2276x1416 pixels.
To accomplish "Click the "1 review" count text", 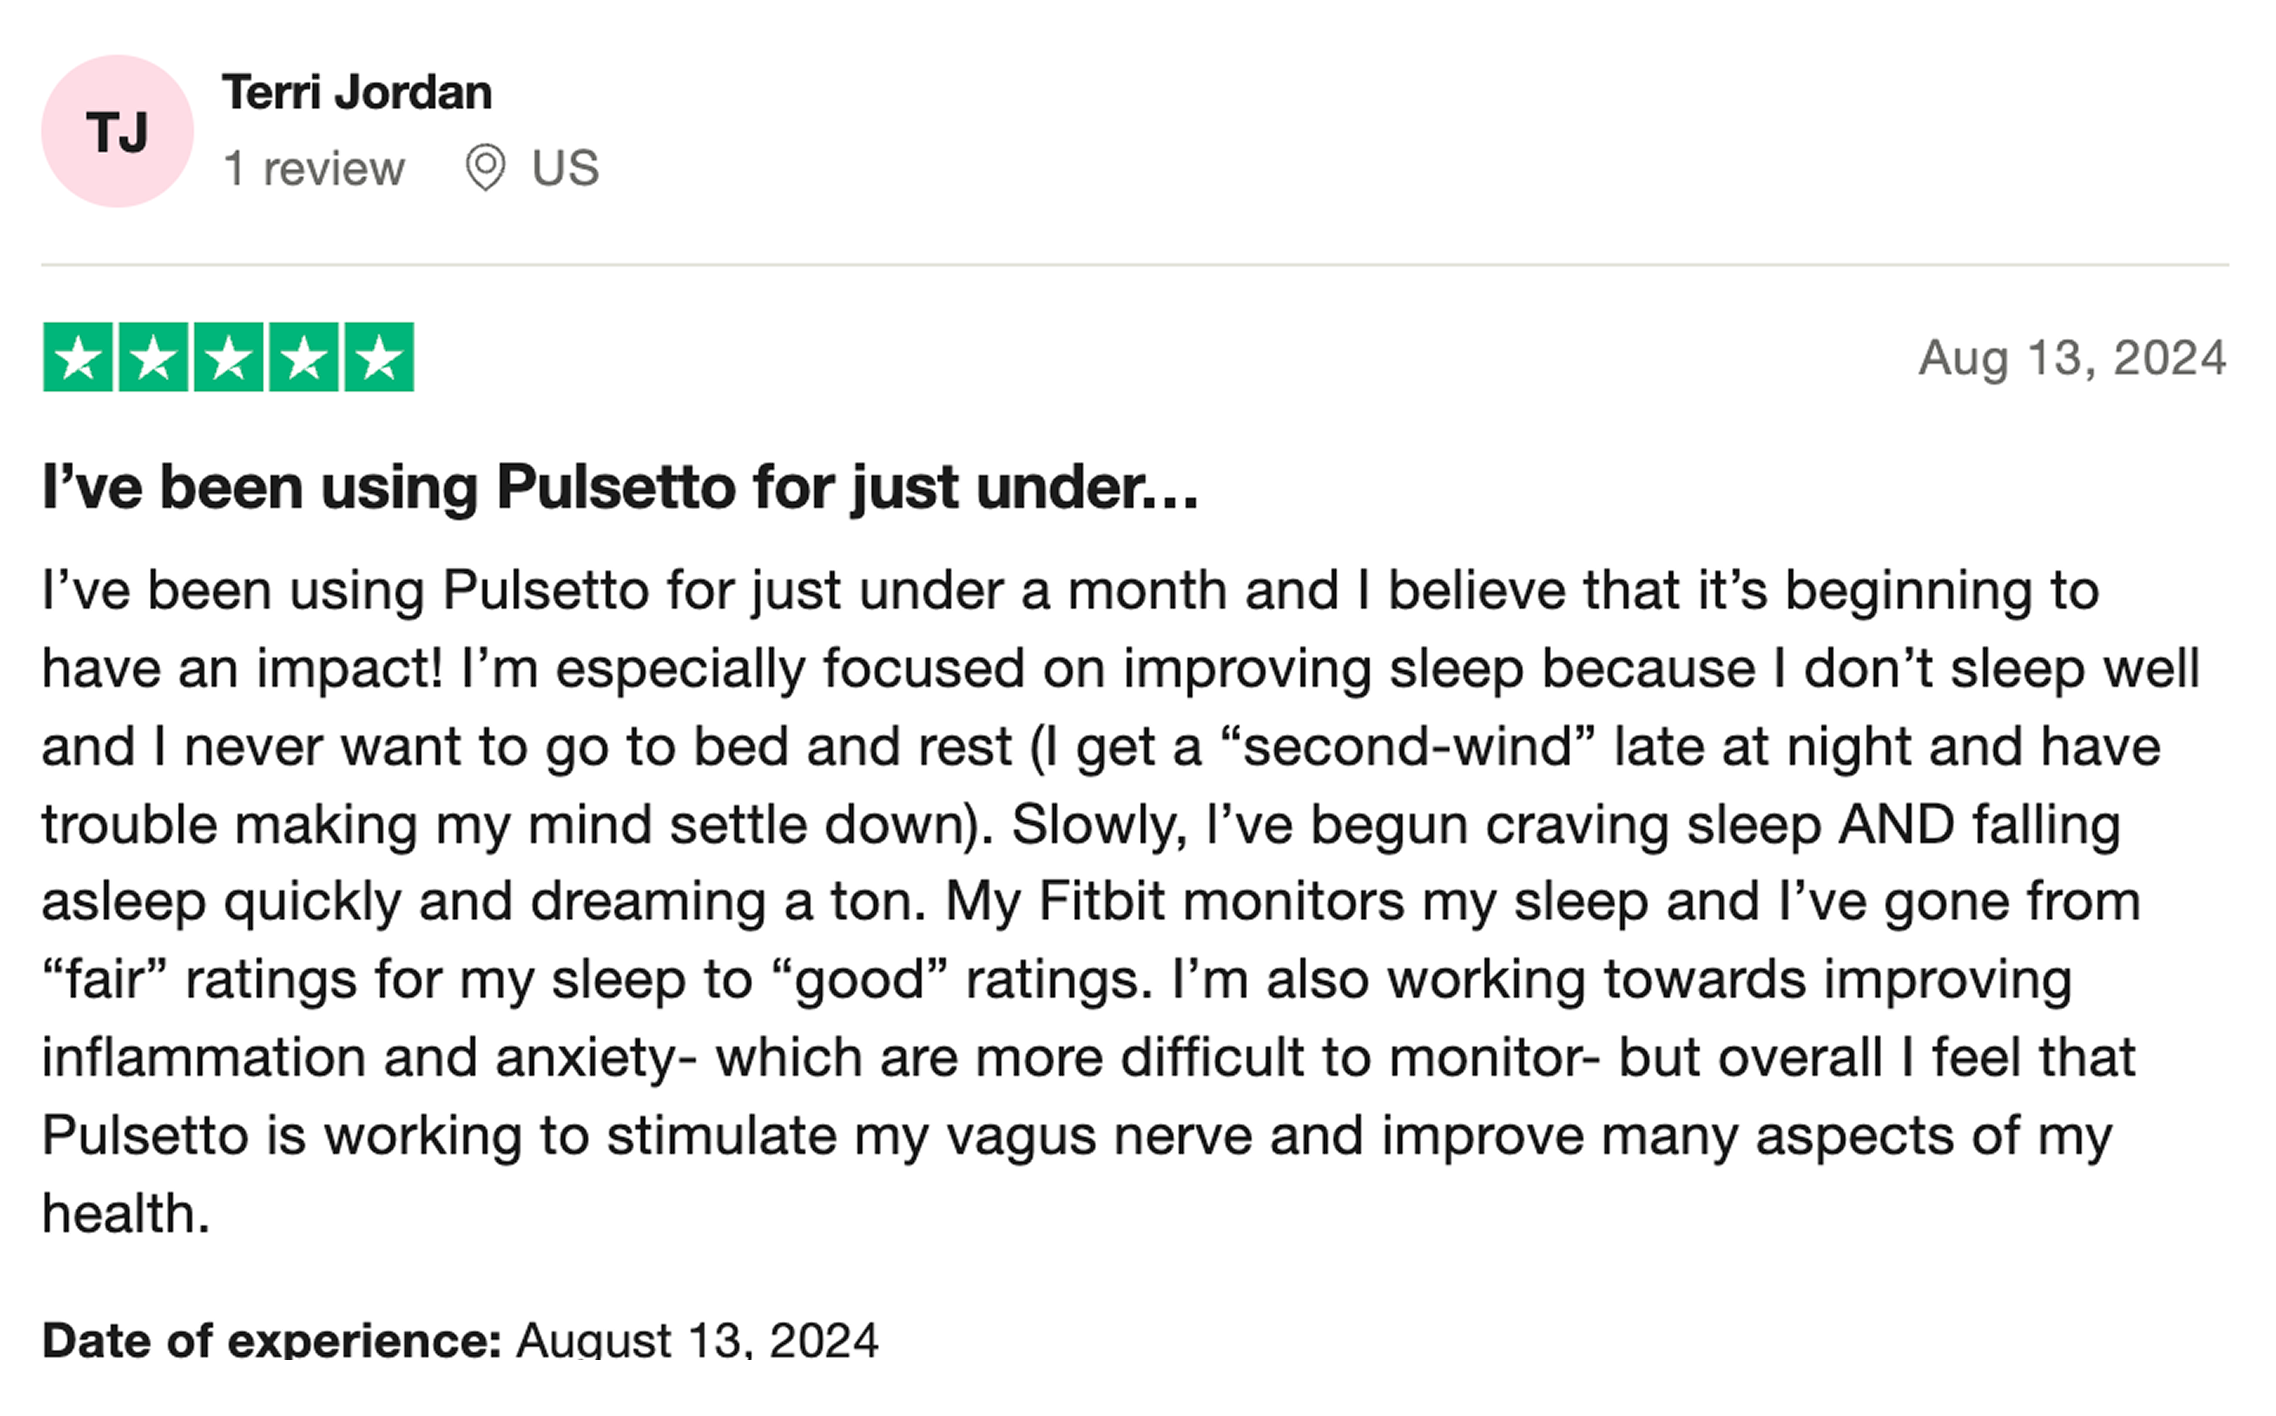I will click(314, 168).
